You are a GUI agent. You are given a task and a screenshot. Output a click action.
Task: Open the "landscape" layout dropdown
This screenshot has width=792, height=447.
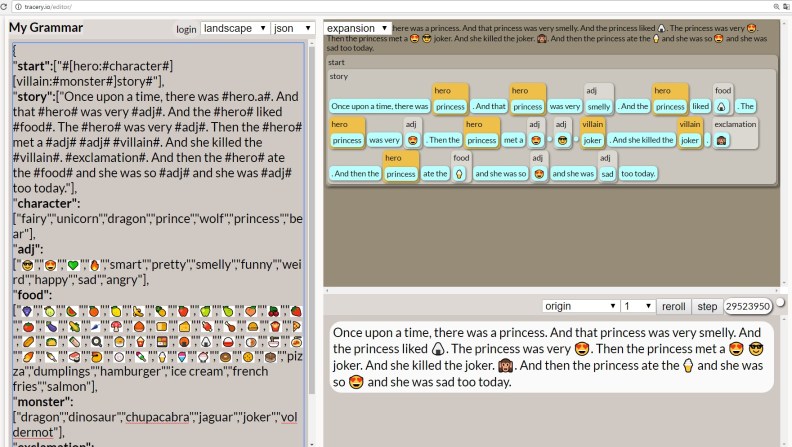[234, 29]
